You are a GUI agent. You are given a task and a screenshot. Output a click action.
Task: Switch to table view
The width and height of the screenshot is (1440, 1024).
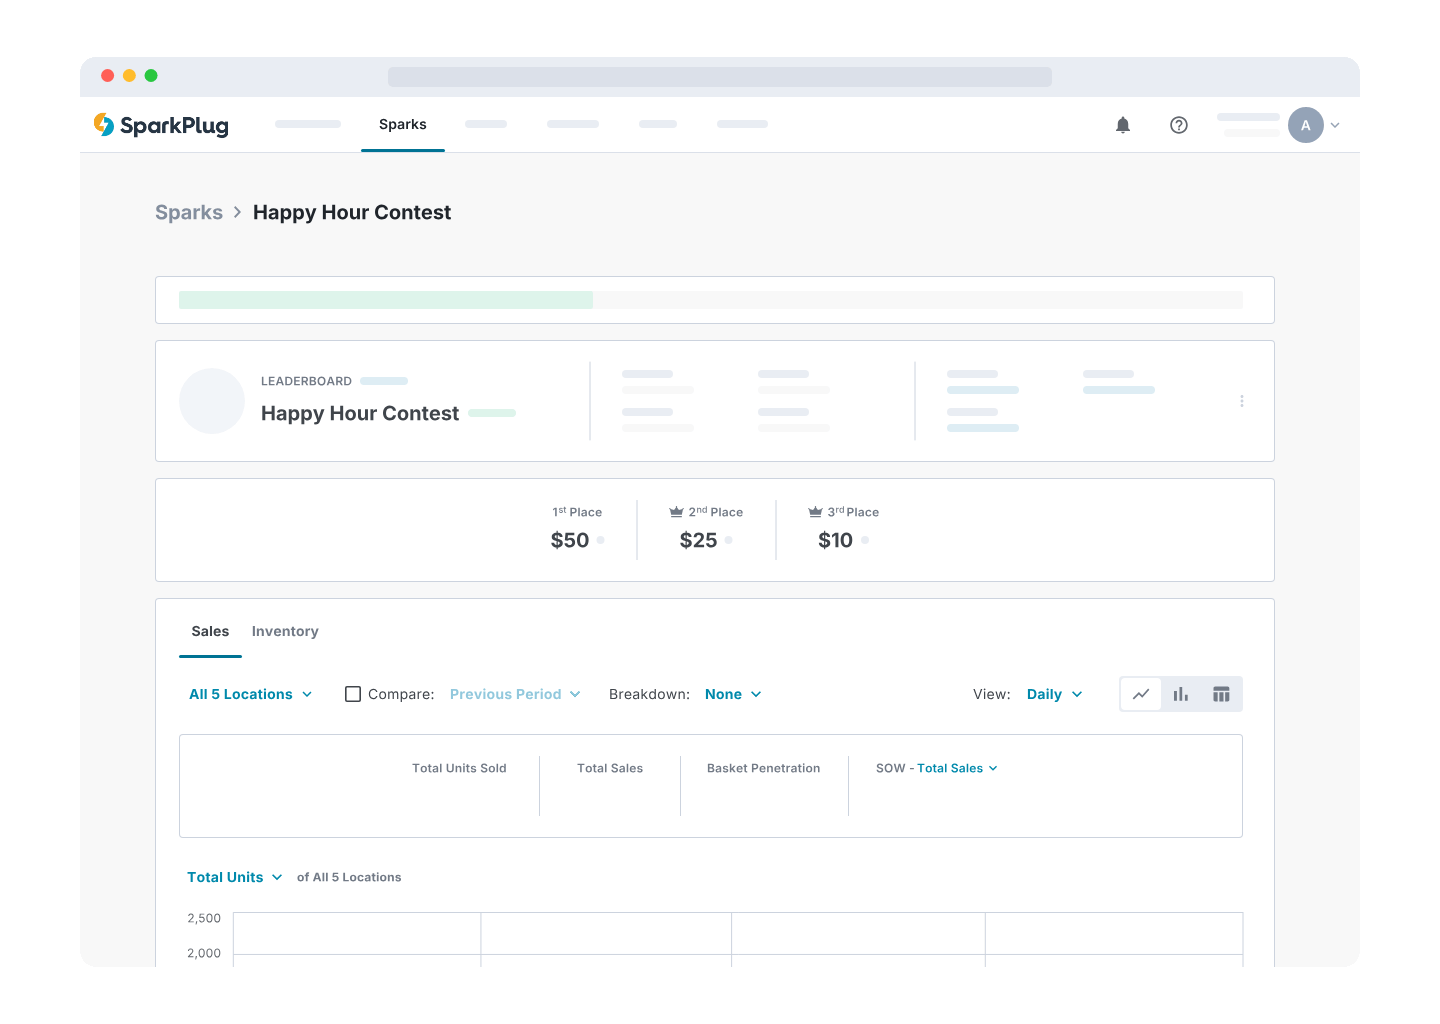[x=1221, y=694]
